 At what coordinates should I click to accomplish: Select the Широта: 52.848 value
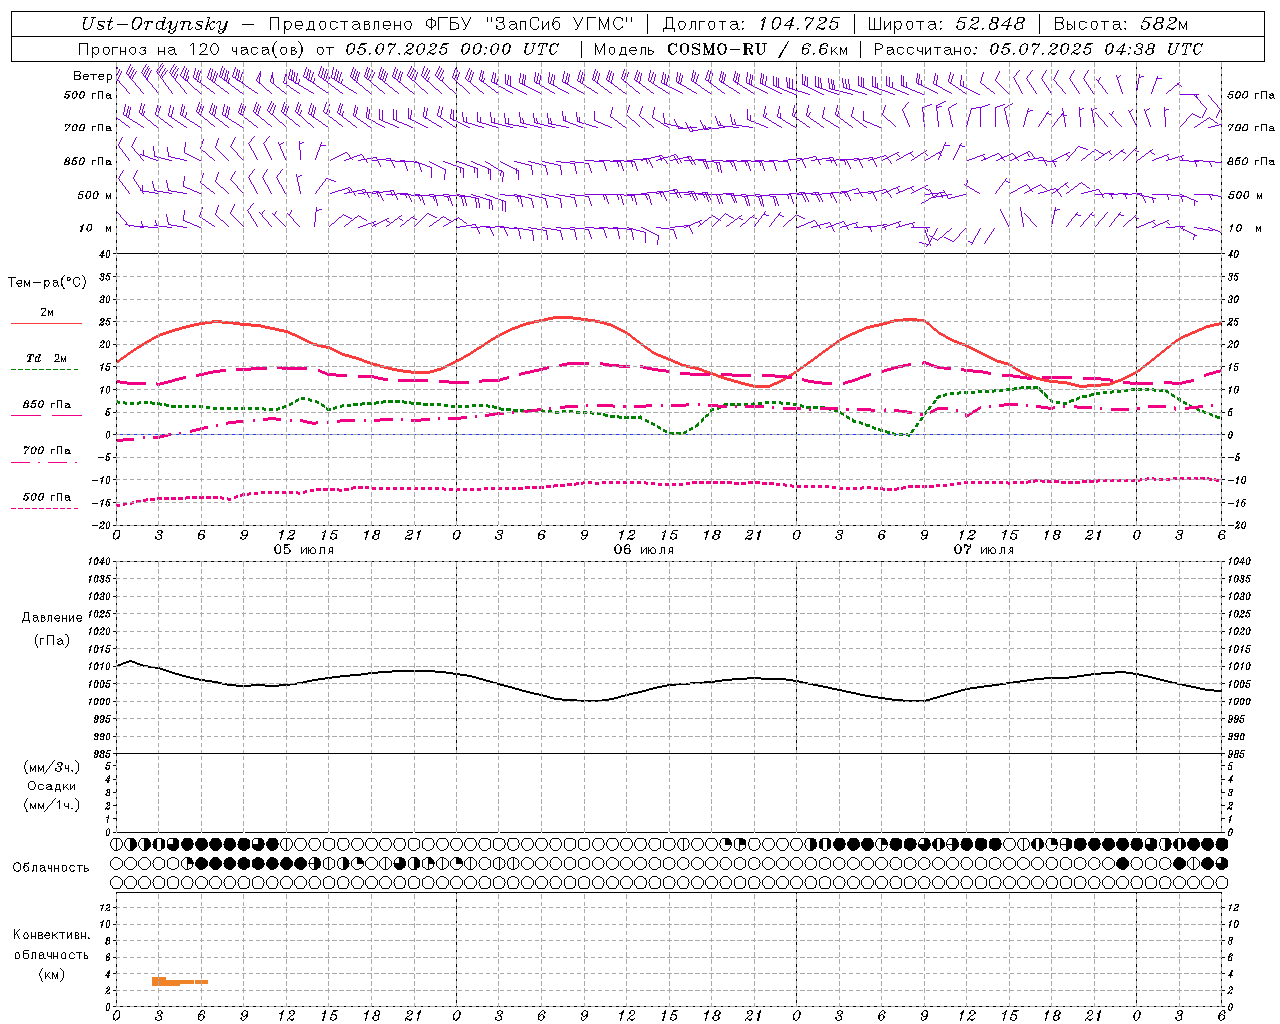click(x=946, y=24)
